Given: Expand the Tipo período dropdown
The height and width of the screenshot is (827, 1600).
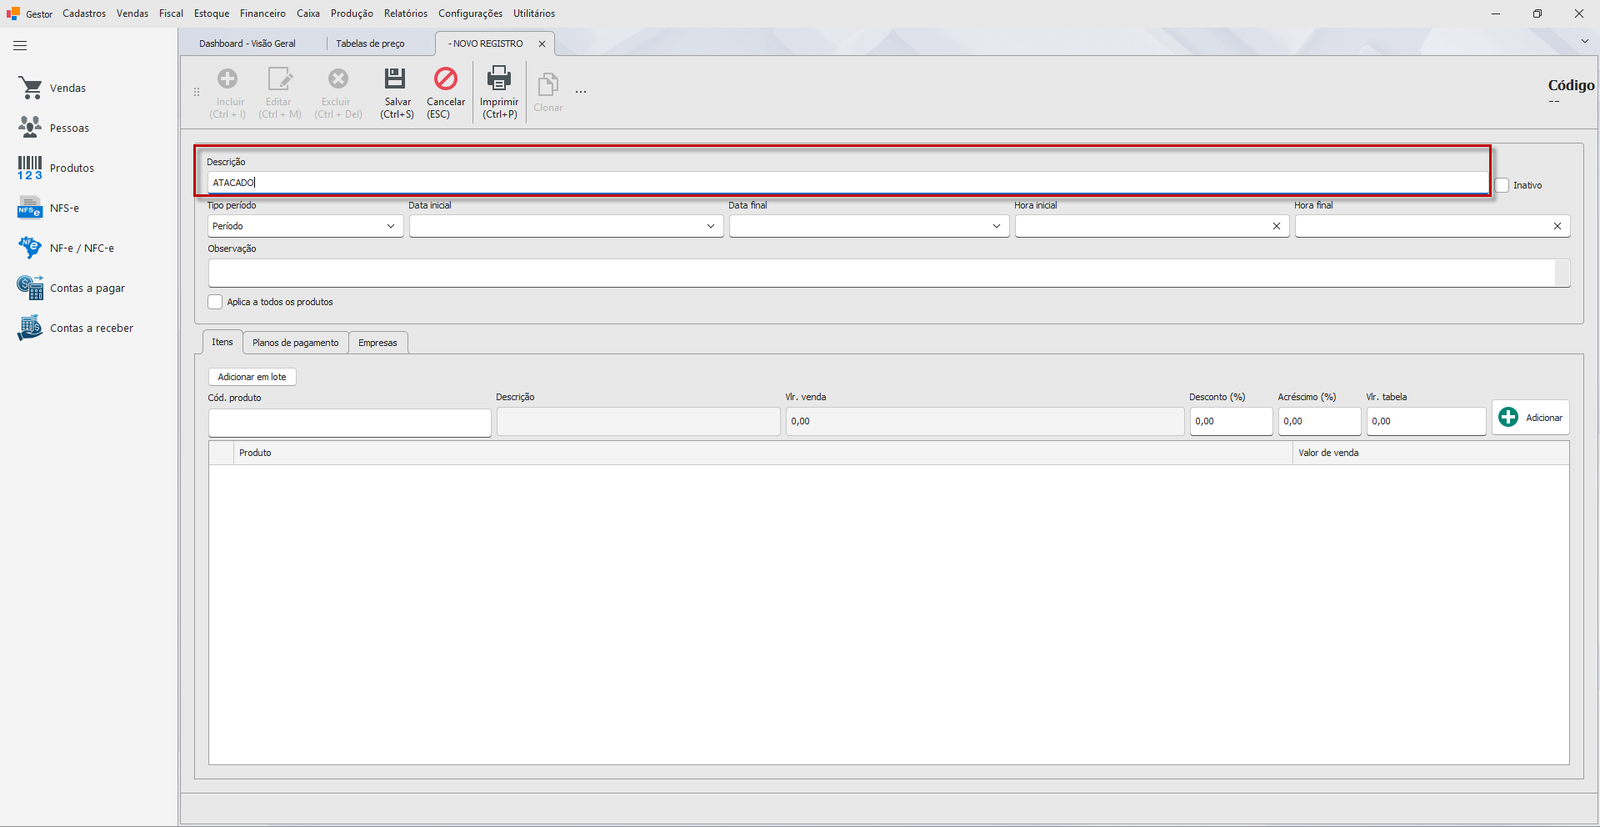Looking at the screenshot, I should [x=390, y=226].
